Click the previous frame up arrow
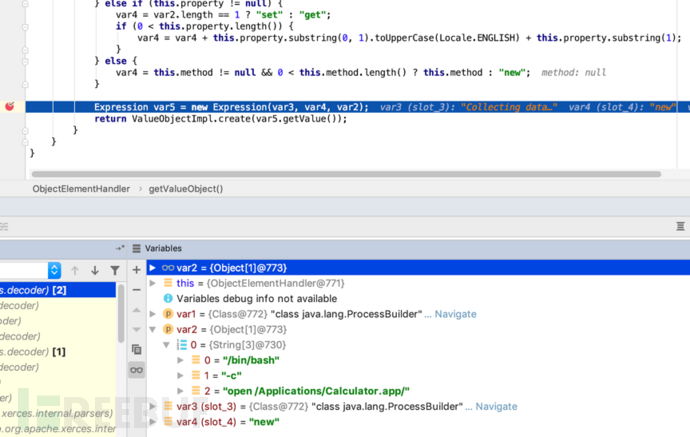The width and height of the screenshot is (690, 437). pos(75,270)
